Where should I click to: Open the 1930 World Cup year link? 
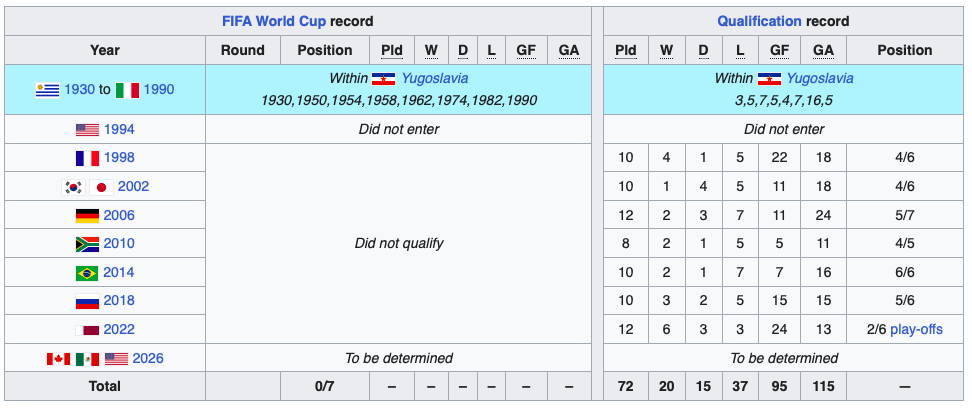(79, 90)
